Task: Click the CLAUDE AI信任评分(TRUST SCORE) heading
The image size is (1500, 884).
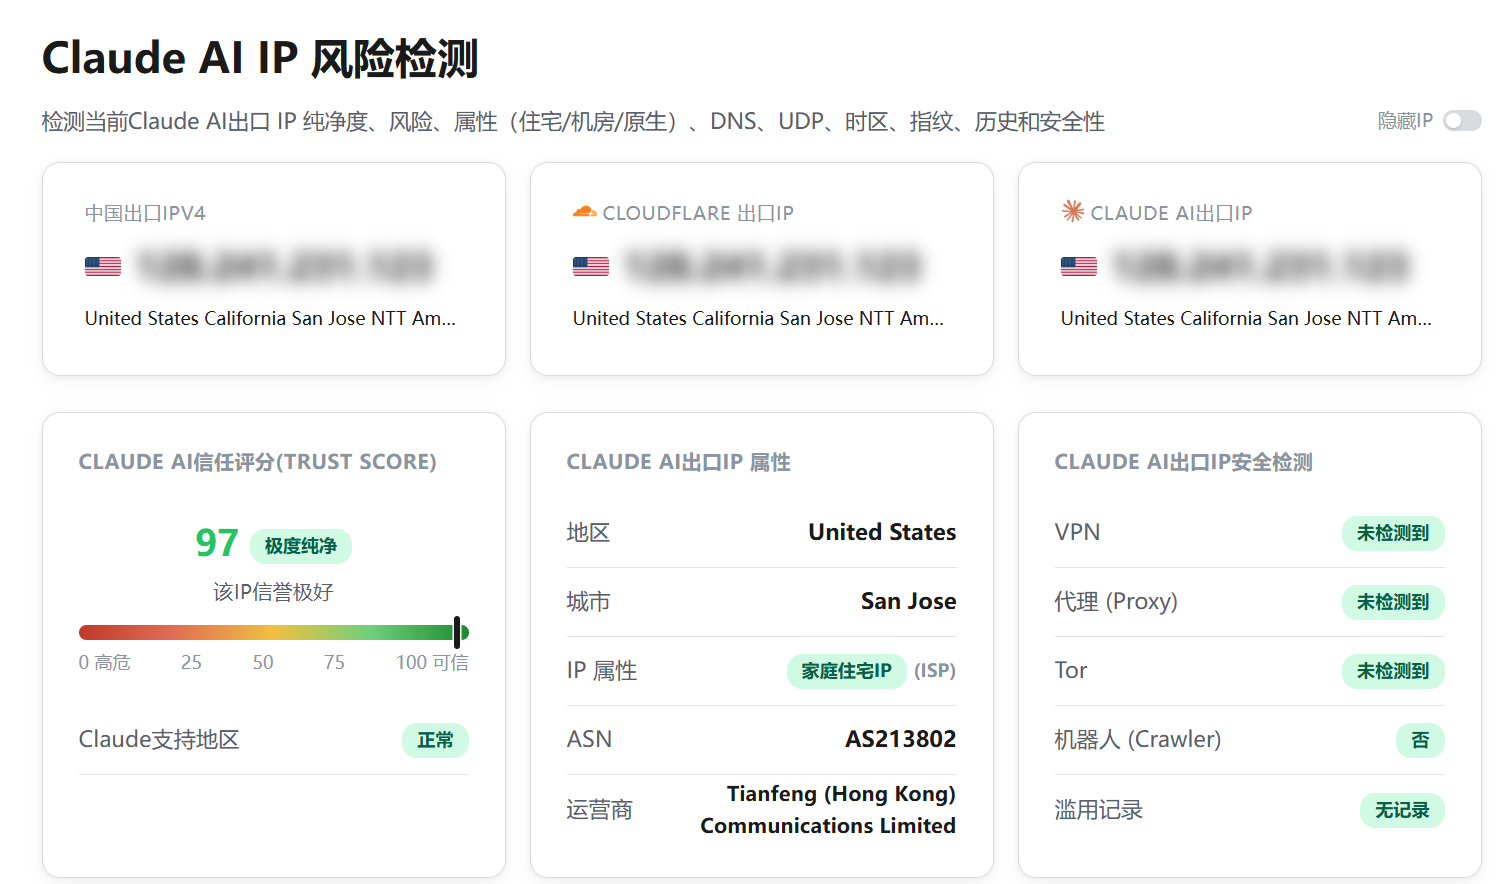Action: point(258,462)
